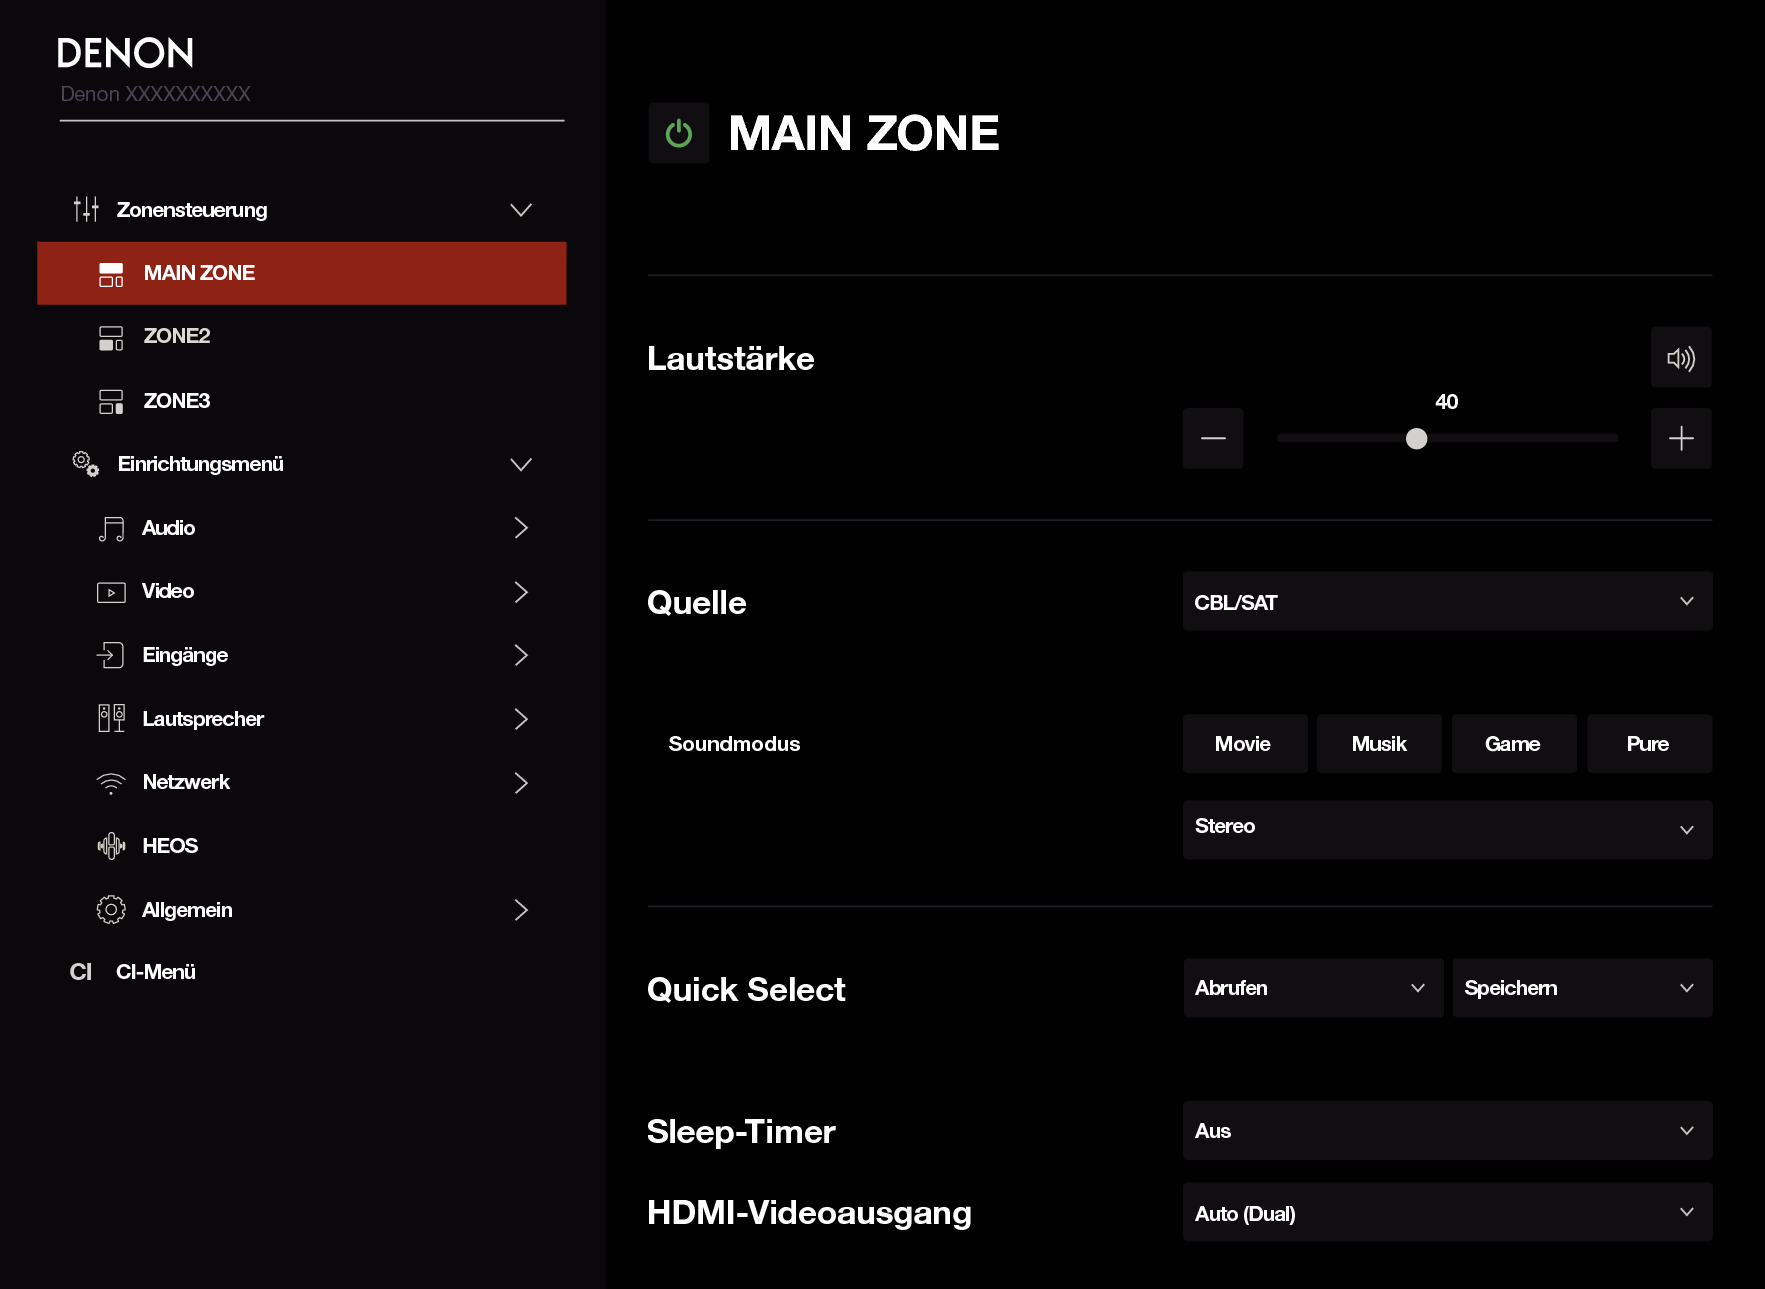The width and height of the screenshot is (1765, 1289).
Task: Select the Musik sound mode
Action: pyautogui.click(x=1378, y=744)
